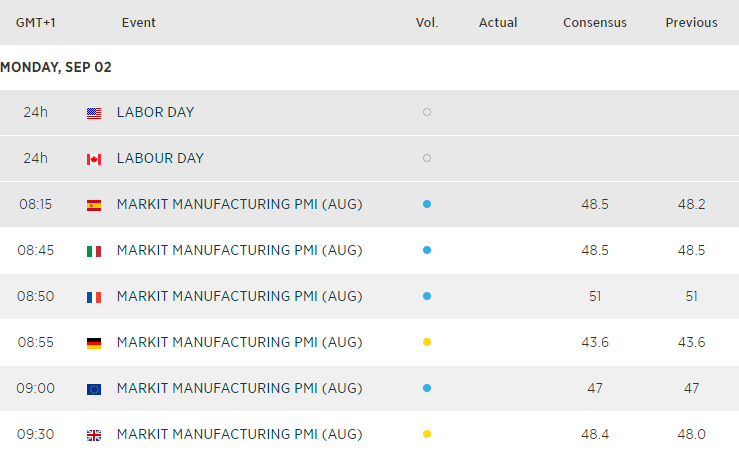Click the hollow volatility circle for Labor Day

point(427,112)
